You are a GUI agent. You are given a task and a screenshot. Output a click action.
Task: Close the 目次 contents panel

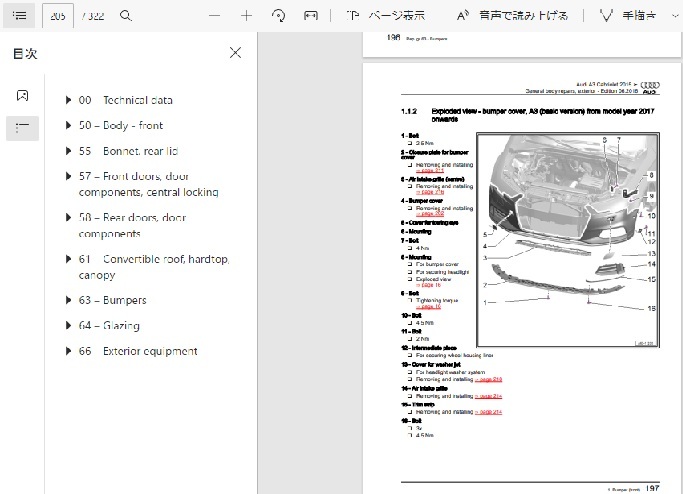pos(235,53)
